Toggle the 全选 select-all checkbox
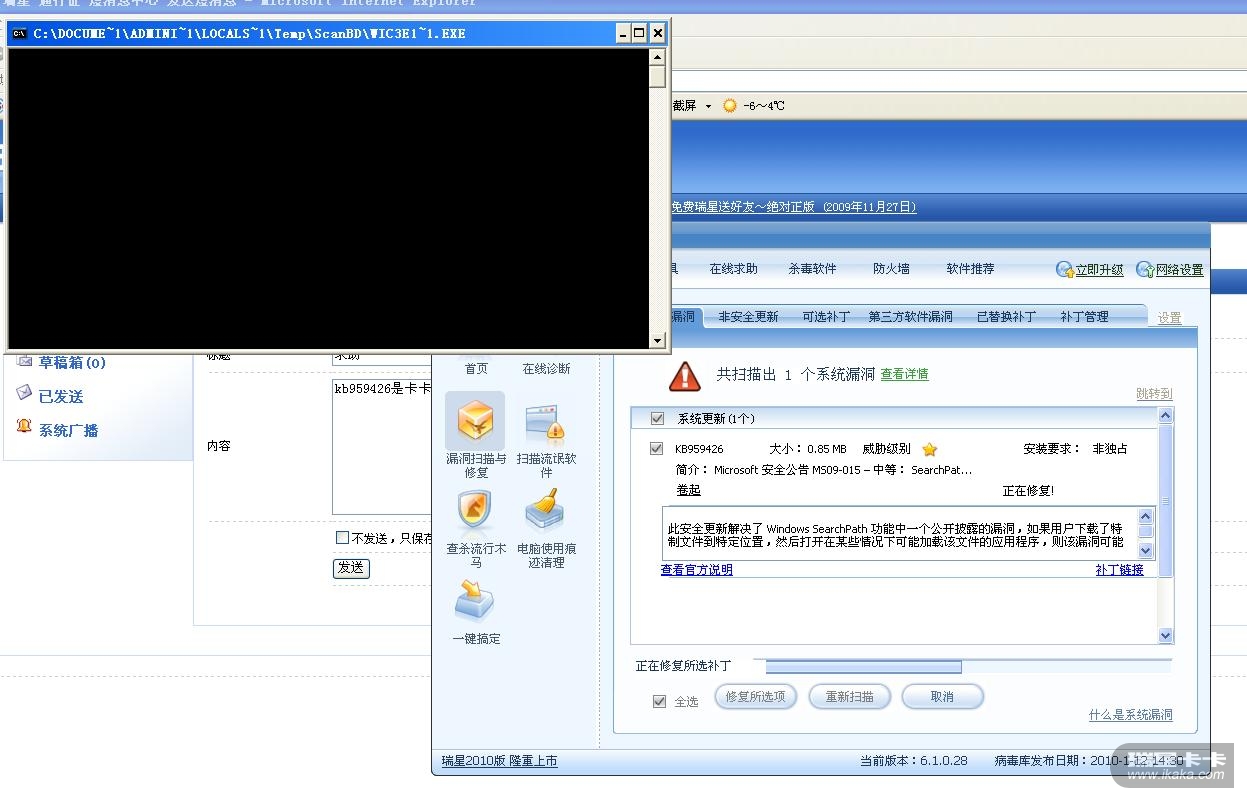This screenshot has width=1247, height=796. click(x=659, y=702)
